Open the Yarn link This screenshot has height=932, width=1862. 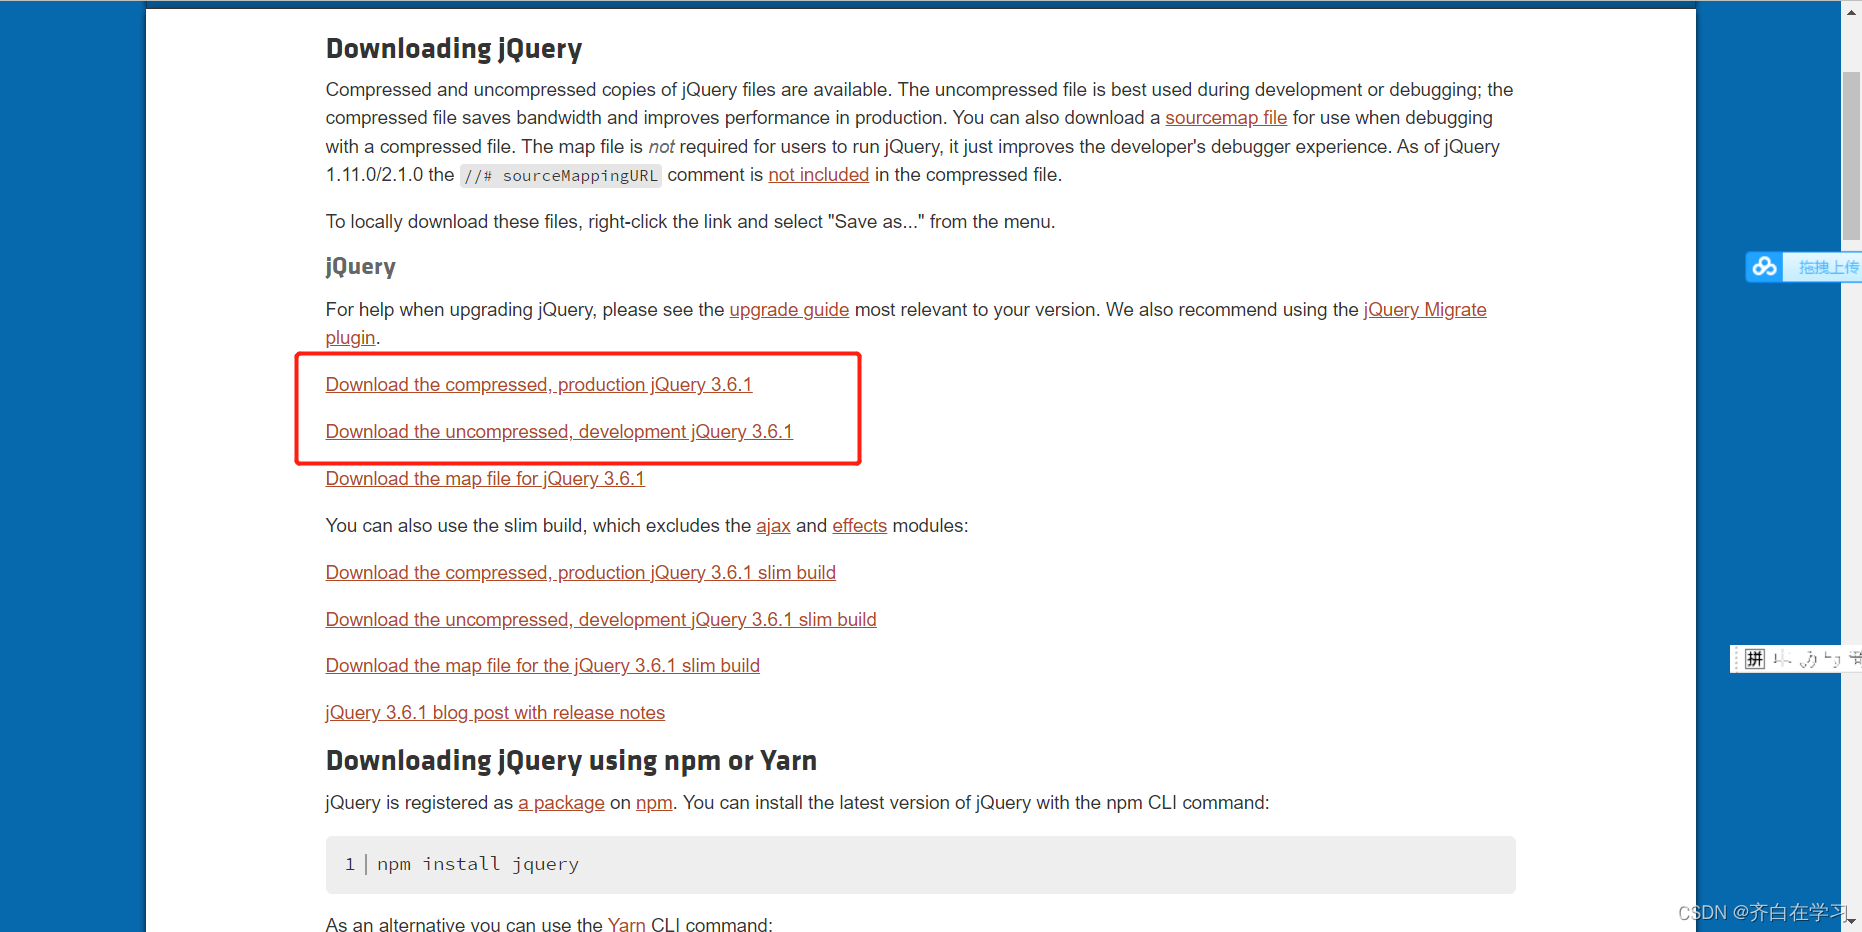[627, 925]
